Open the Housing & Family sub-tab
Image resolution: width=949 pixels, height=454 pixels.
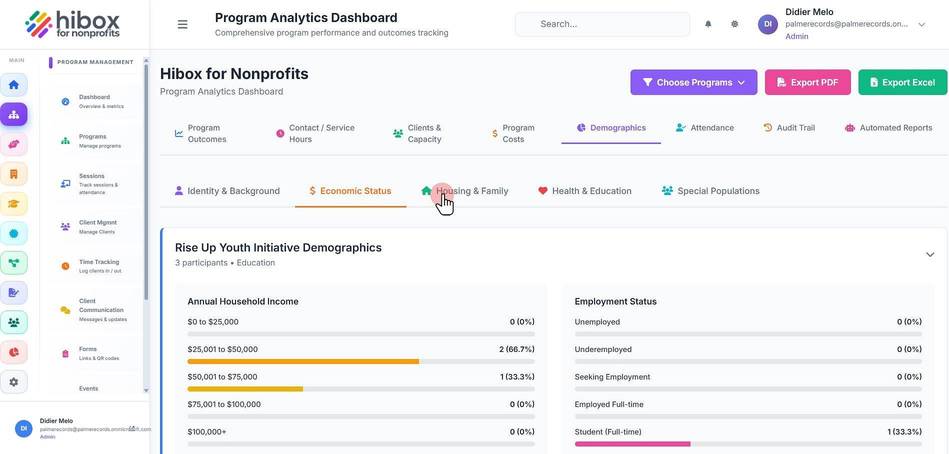tap(465, 191)
